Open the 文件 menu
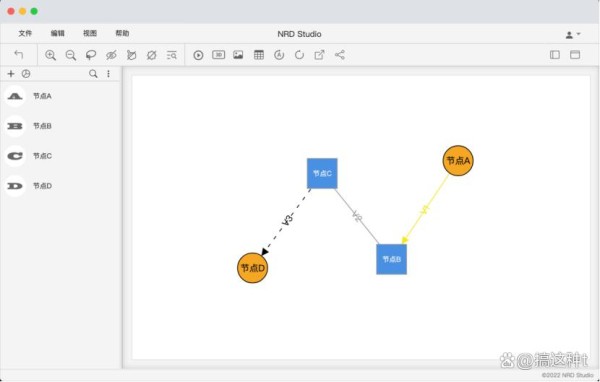The width and height of the screenshot is (600, 382). click(25, 34)
